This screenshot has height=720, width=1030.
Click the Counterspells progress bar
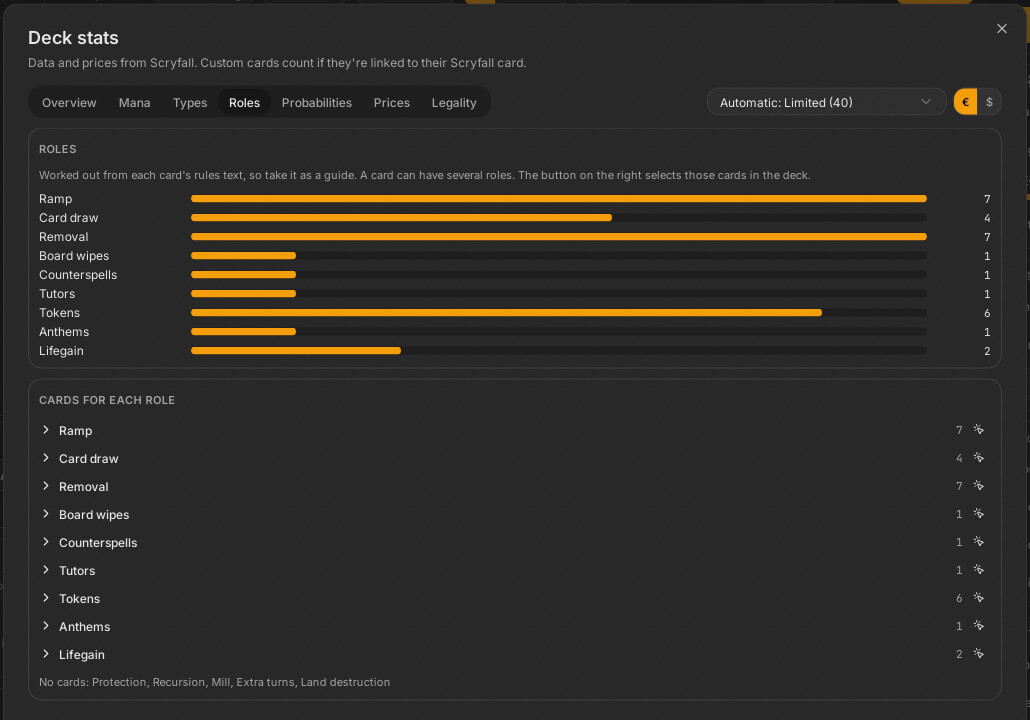click(x=558, y=275)
